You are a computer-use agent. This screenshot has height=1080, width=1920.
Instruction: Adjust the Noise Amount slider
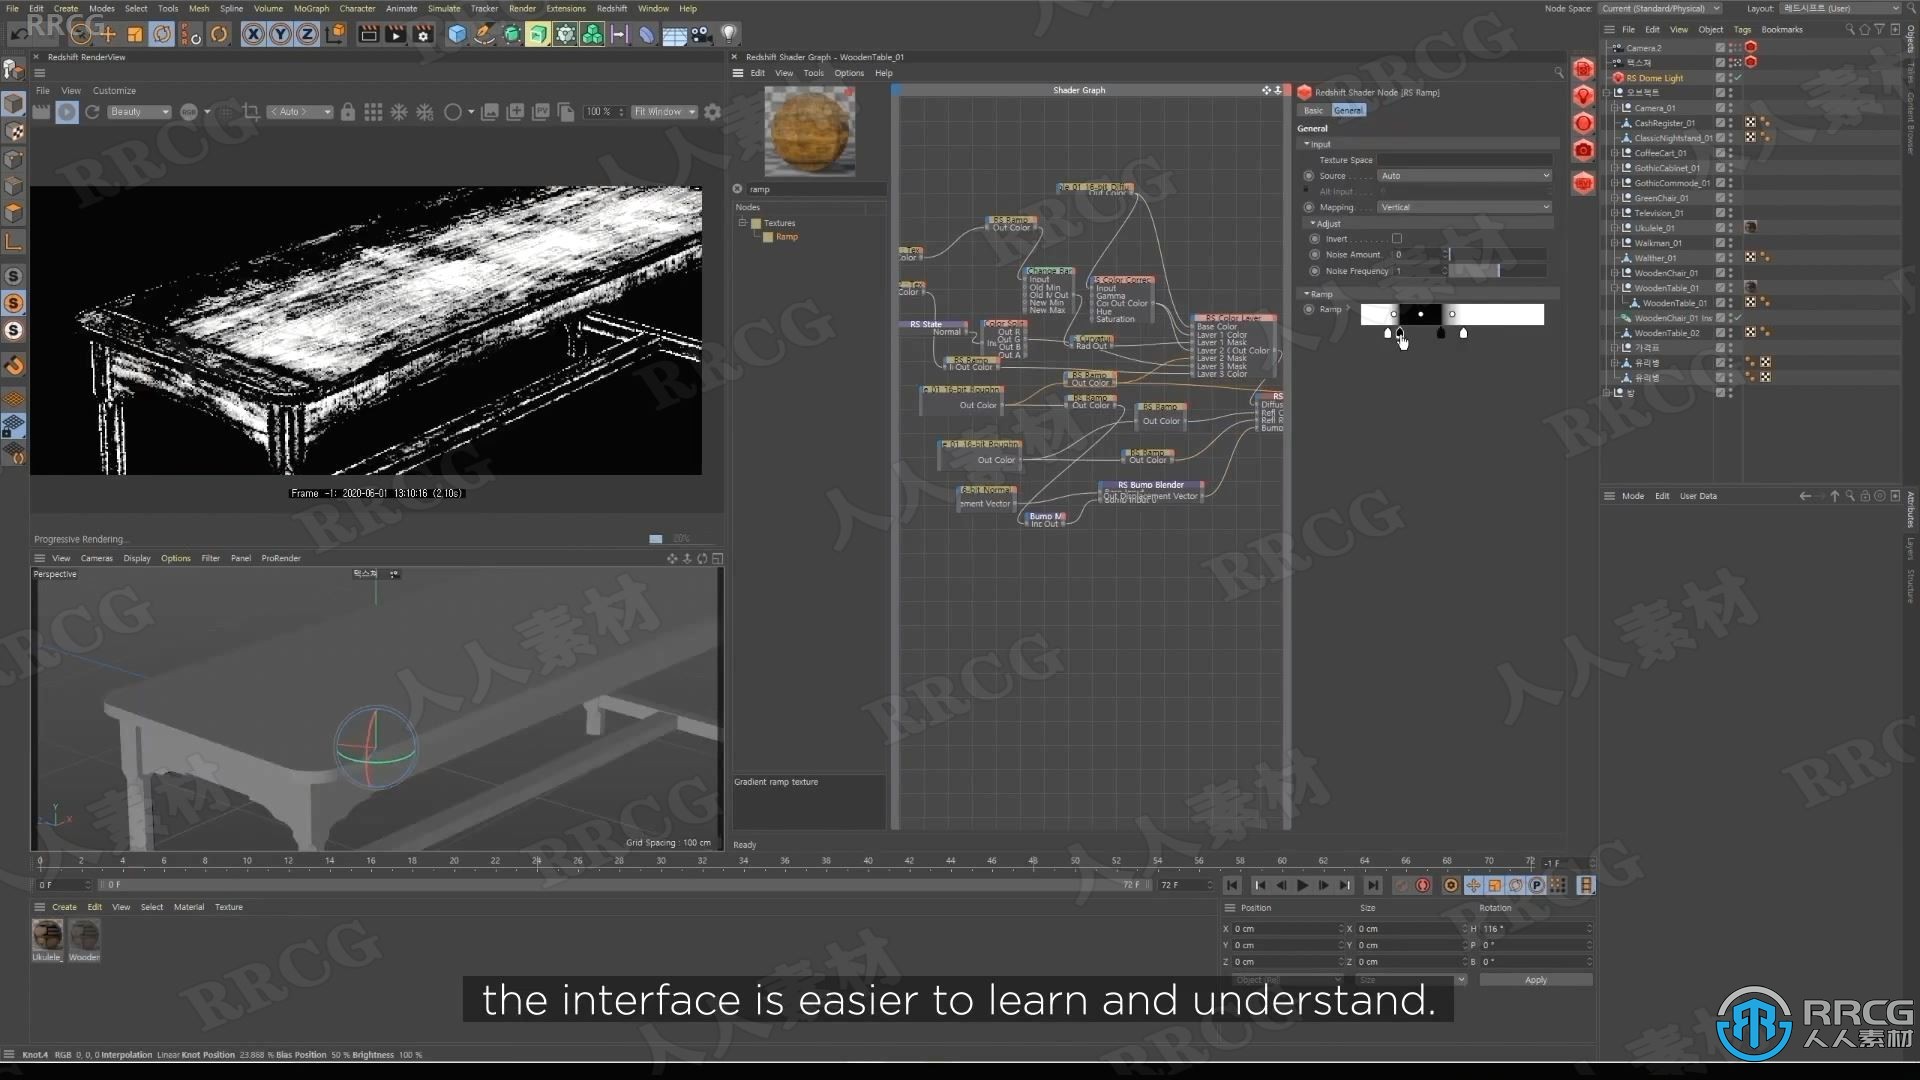click(x=1497, y=254)
